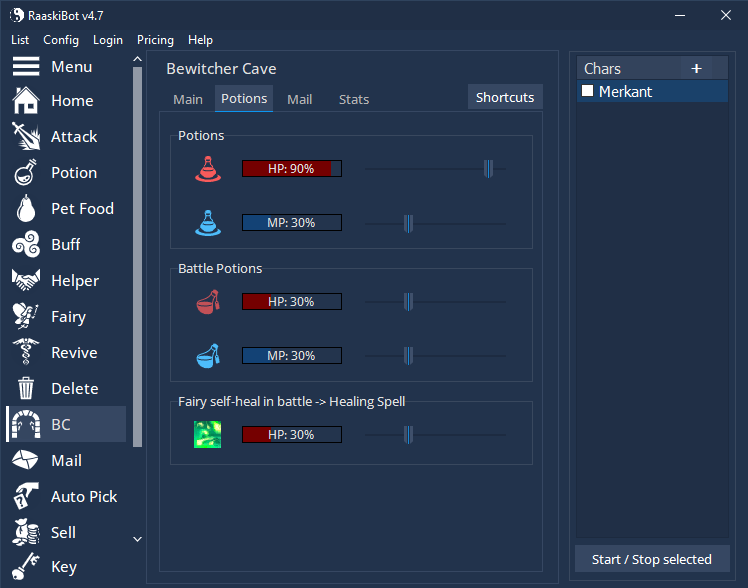The width and height of the screenshot is (748, 588).
Task: Switch to the Stats tab
Action: pyautogui.click(x=354, y=99)
